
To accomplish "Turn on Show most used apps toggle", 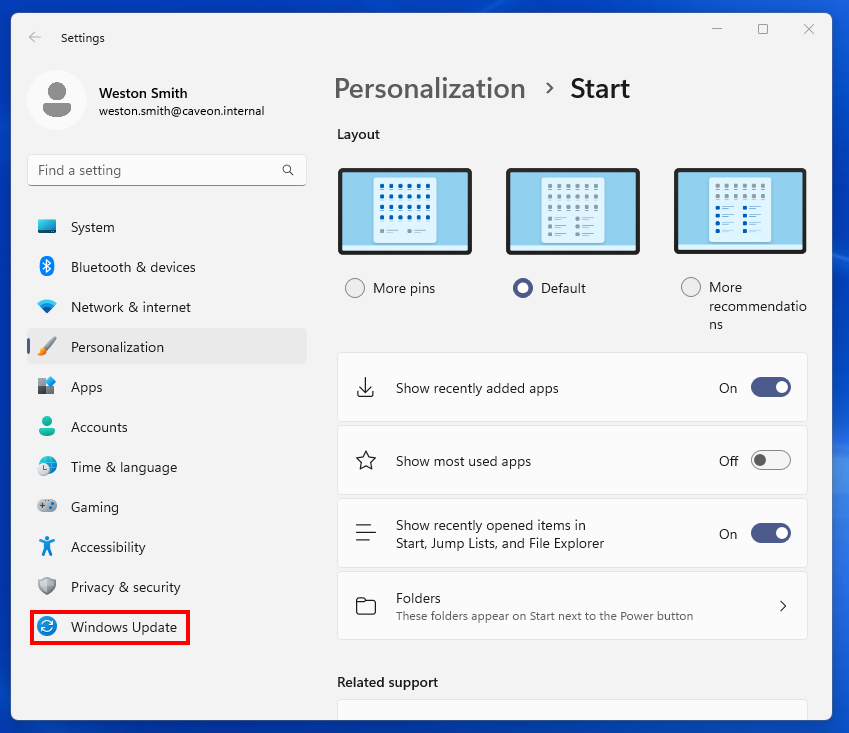I will (x=771, y=461).
